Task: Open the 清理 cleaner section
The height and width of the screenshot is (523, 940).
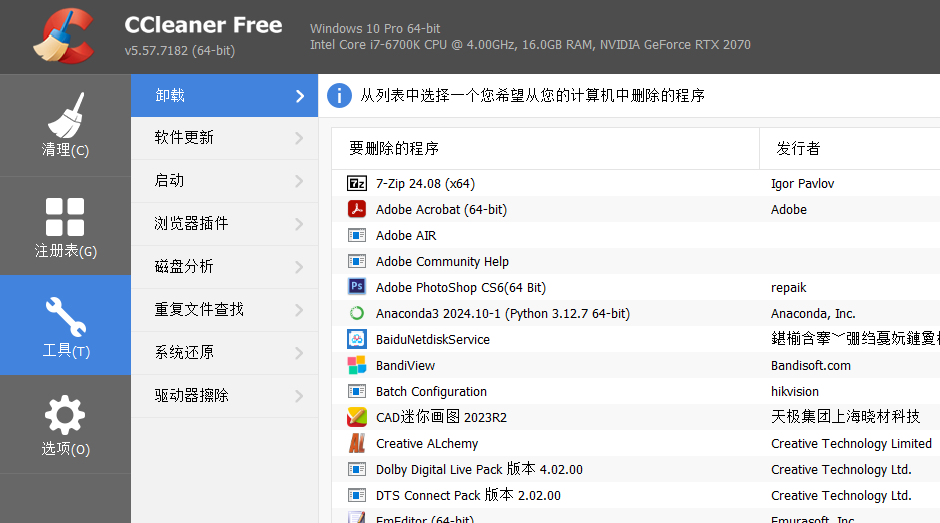Action: 65,125
